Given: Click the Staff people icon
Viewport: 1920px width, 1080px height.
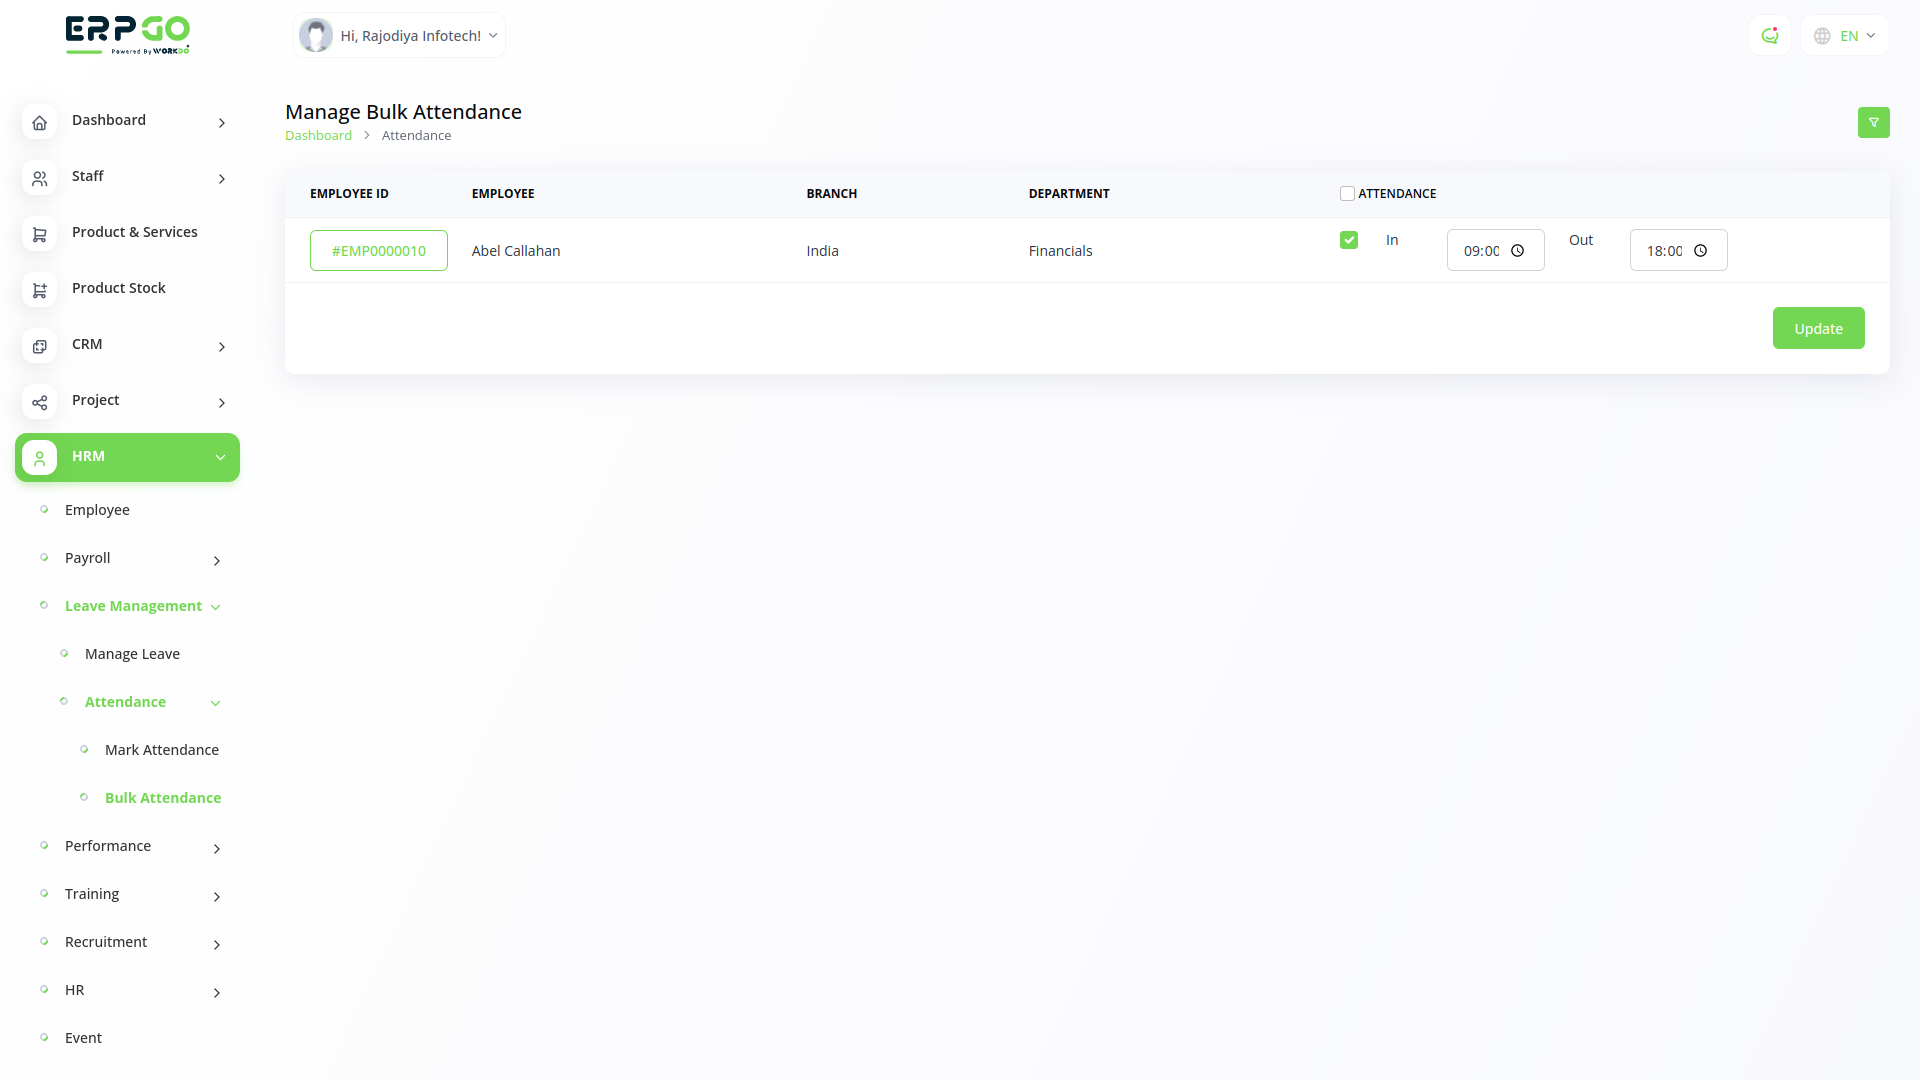Looking at the screenshot, I should (39, 178).
